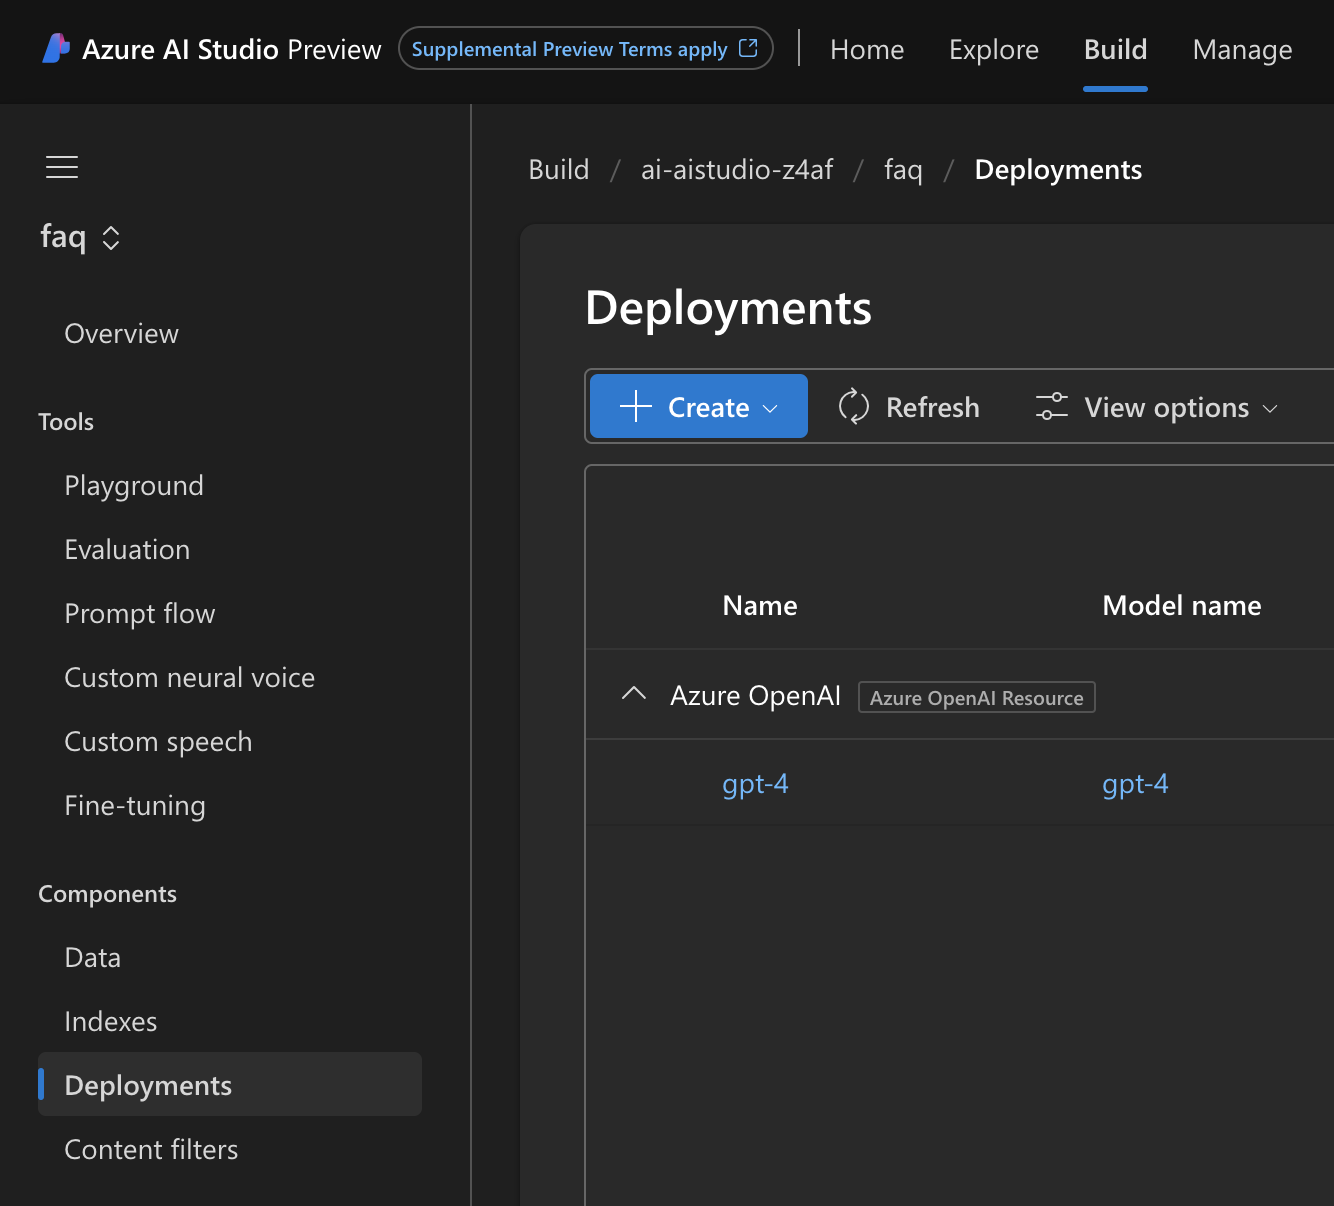
Task: Switch to the Explore tab
Action: [x=993, y=49]
